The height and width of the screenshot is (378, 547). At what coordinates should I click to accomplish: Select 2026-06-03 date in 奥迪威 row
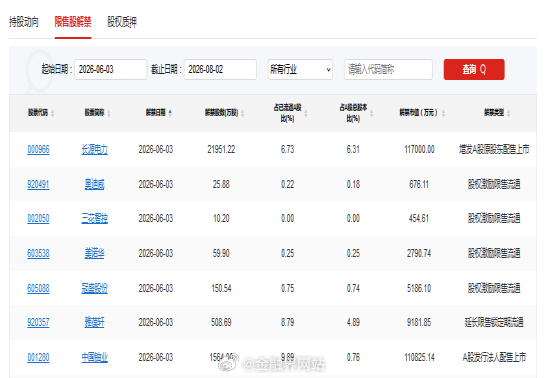[x=156, y=184]
